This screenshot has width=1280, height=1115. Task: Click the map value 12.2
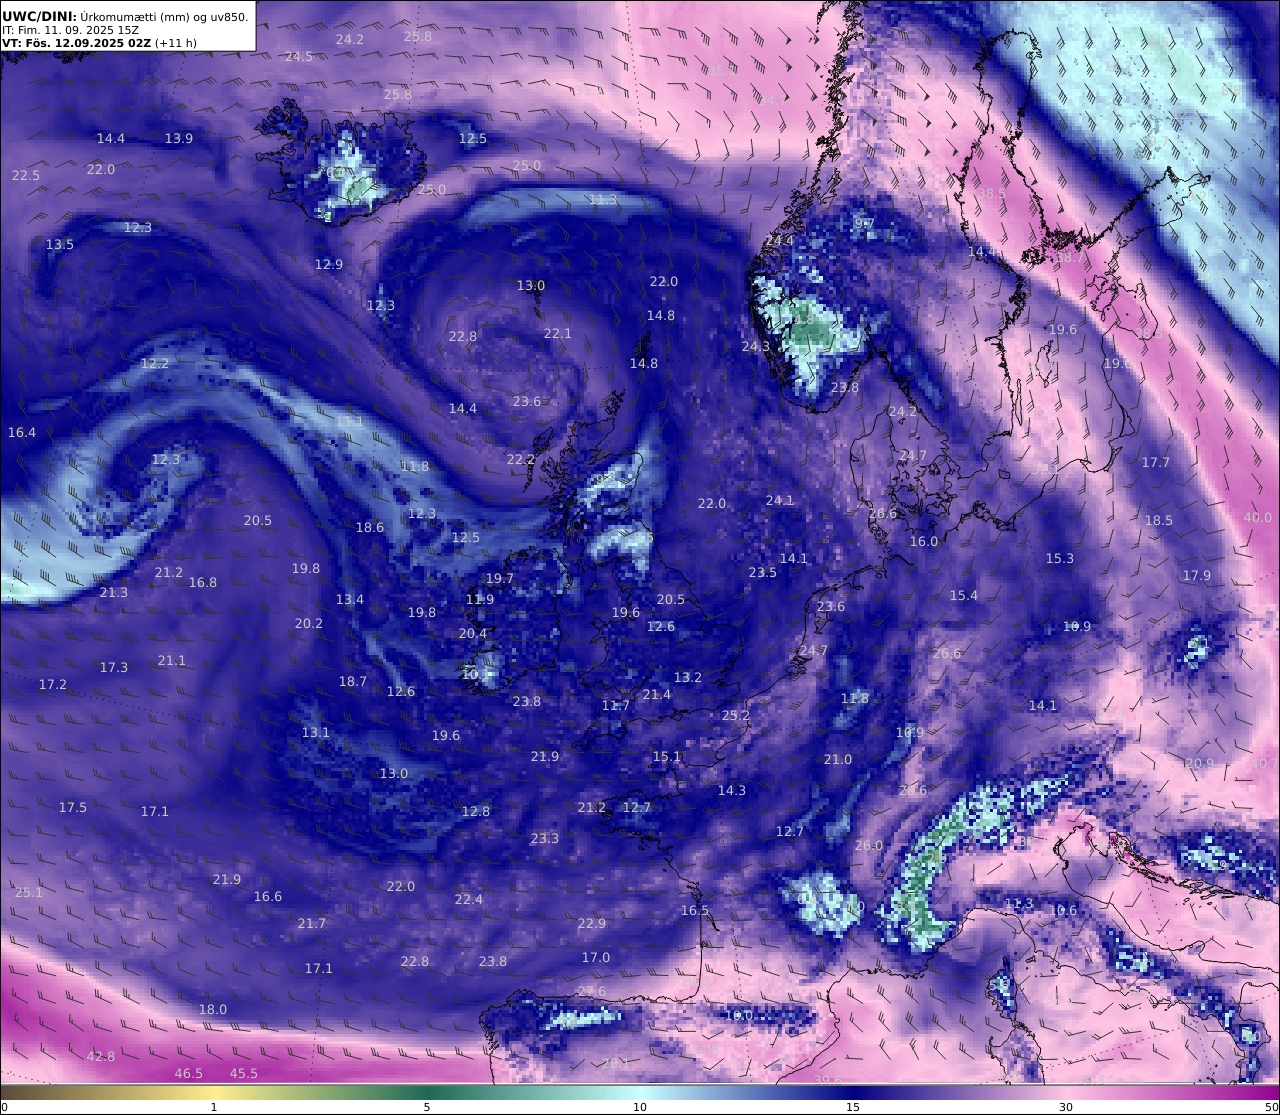[x=154, y=364]
